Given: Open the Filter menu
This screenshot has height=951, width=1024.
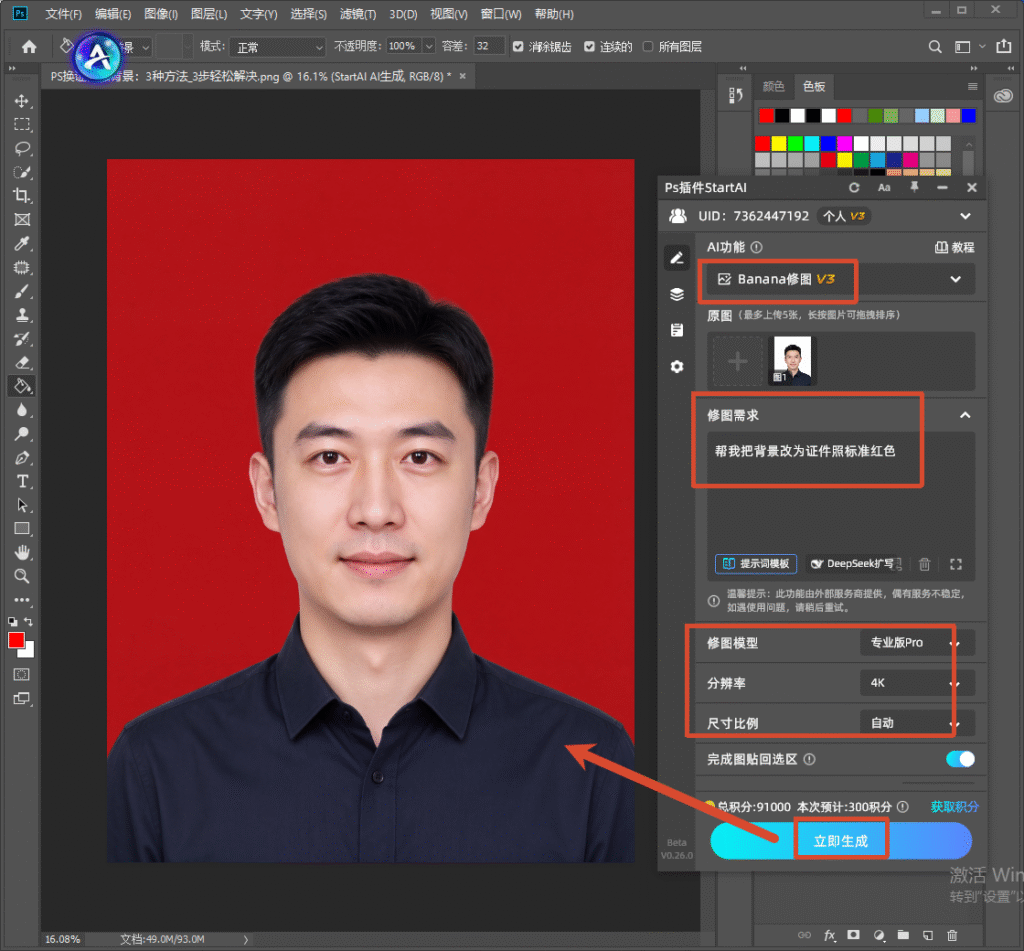Looking at the screenshot, I should click(x=358, y=14).
